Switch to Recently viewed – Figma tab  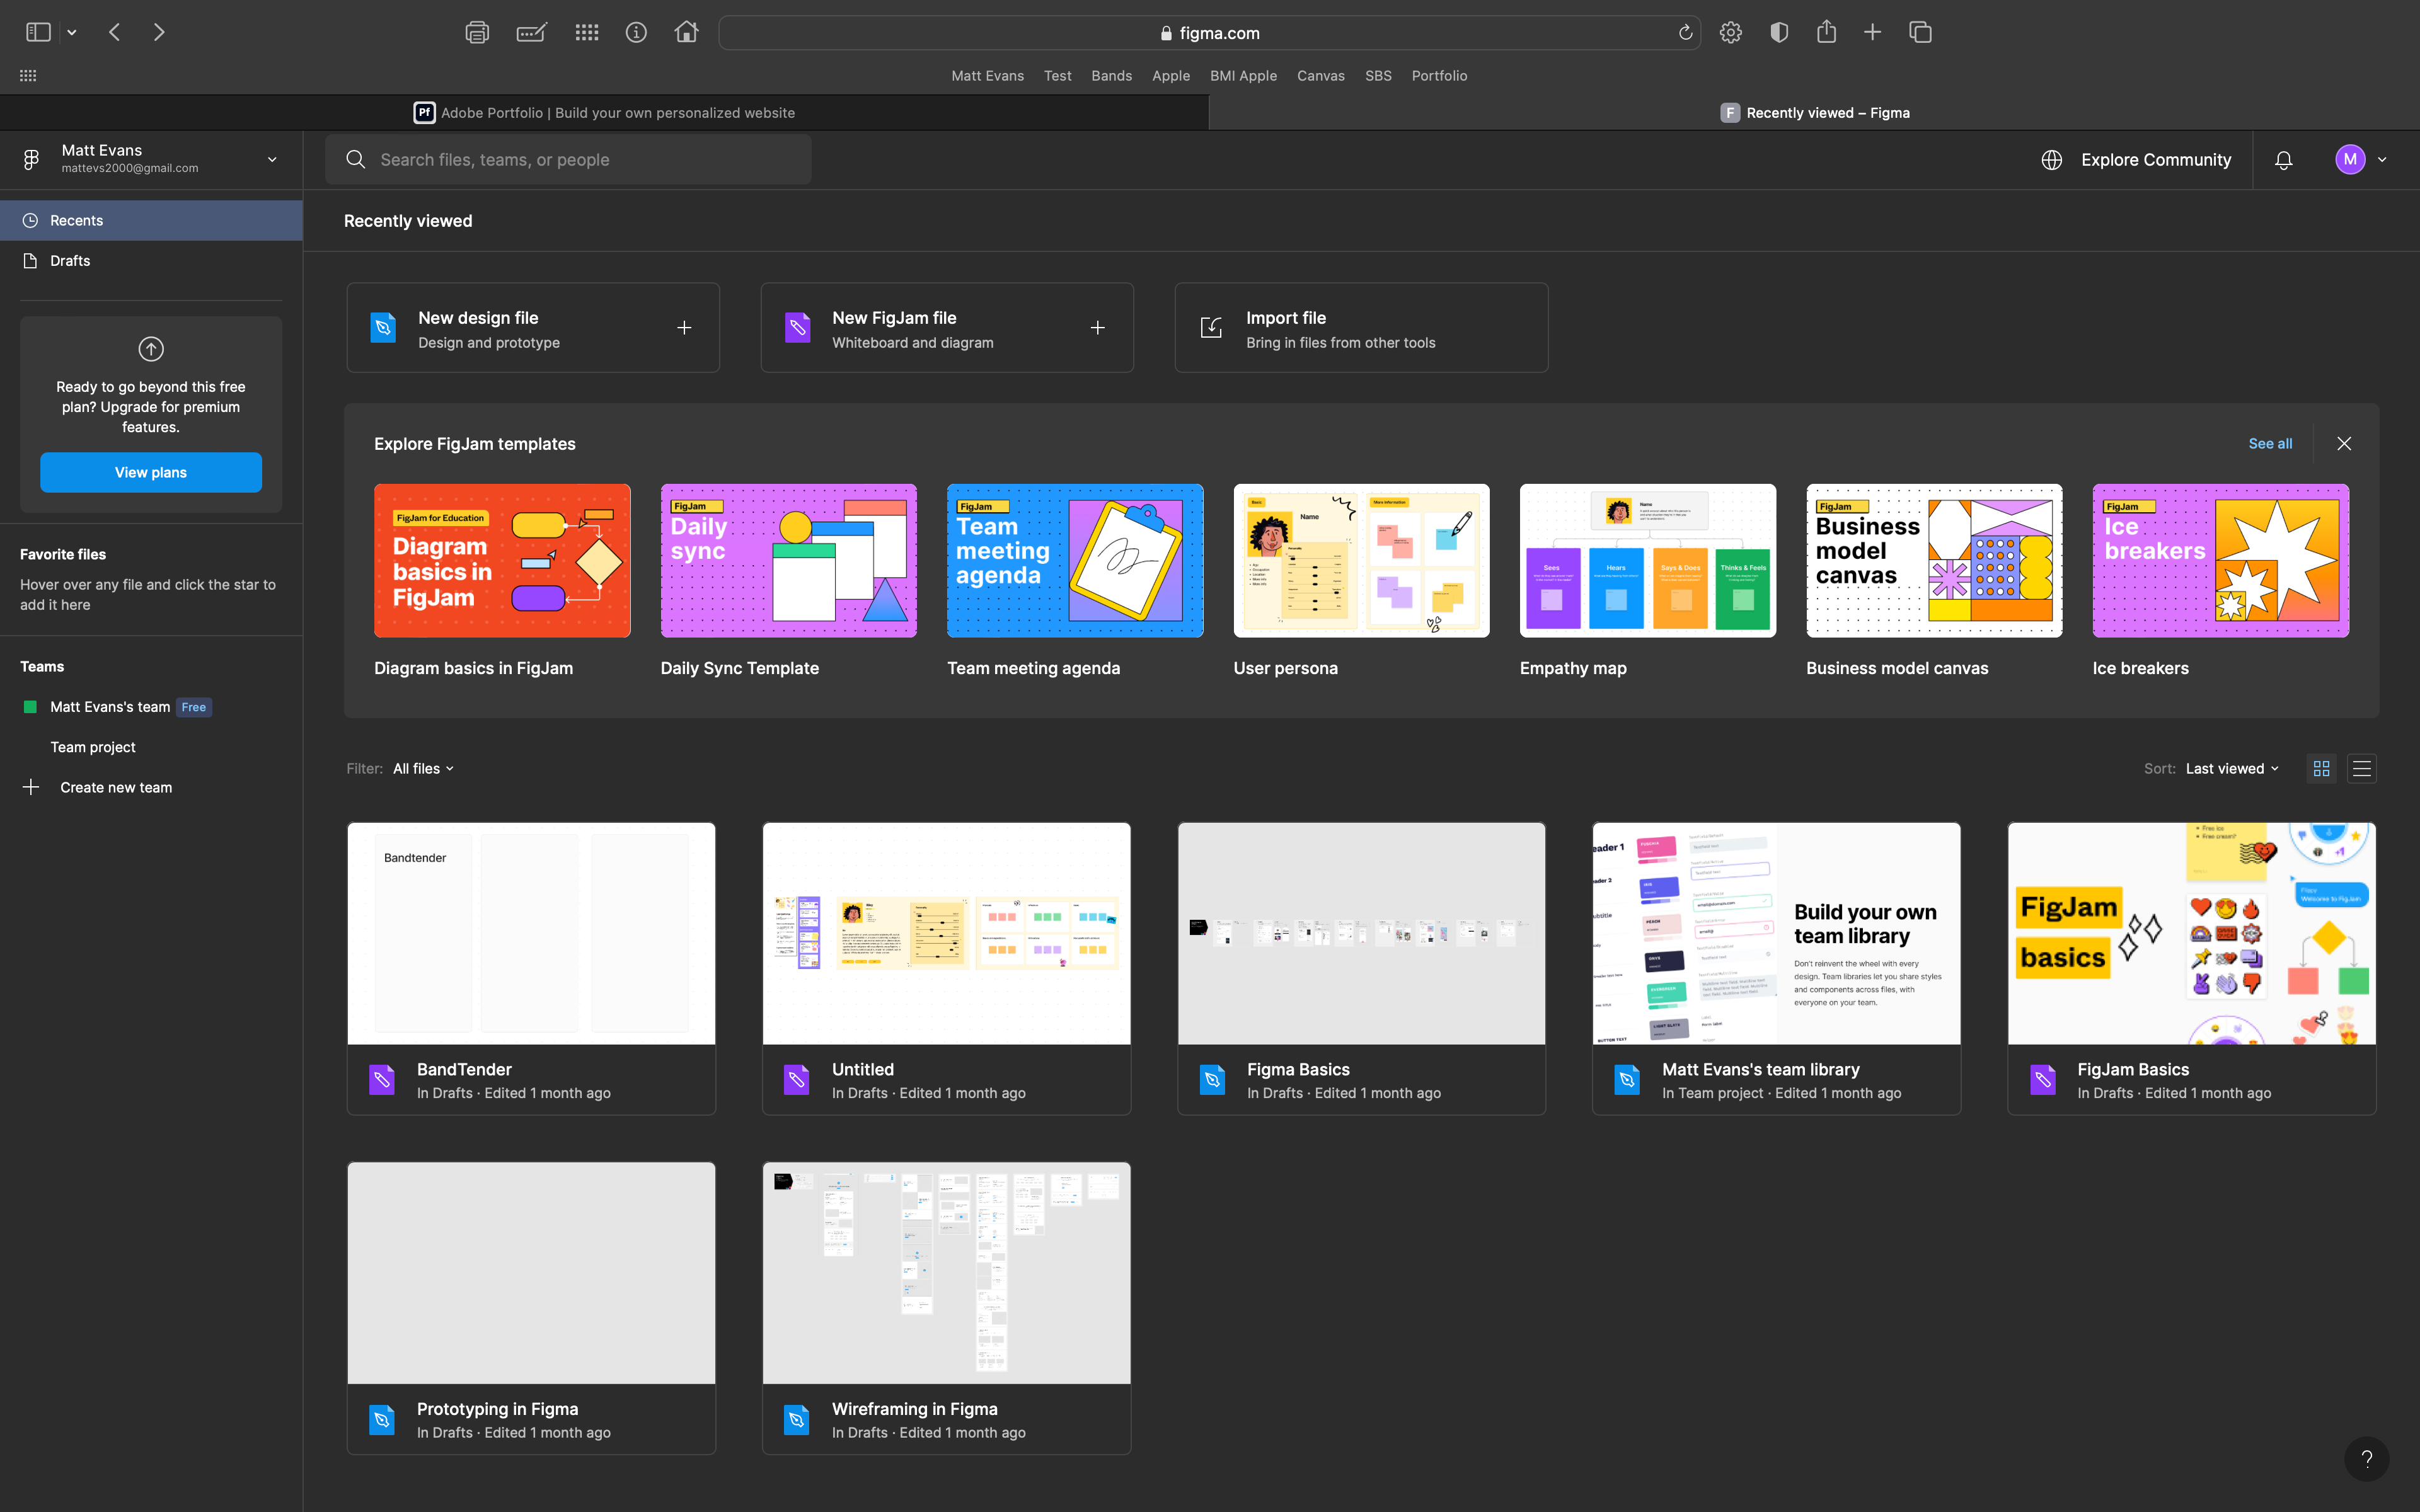1814,113
